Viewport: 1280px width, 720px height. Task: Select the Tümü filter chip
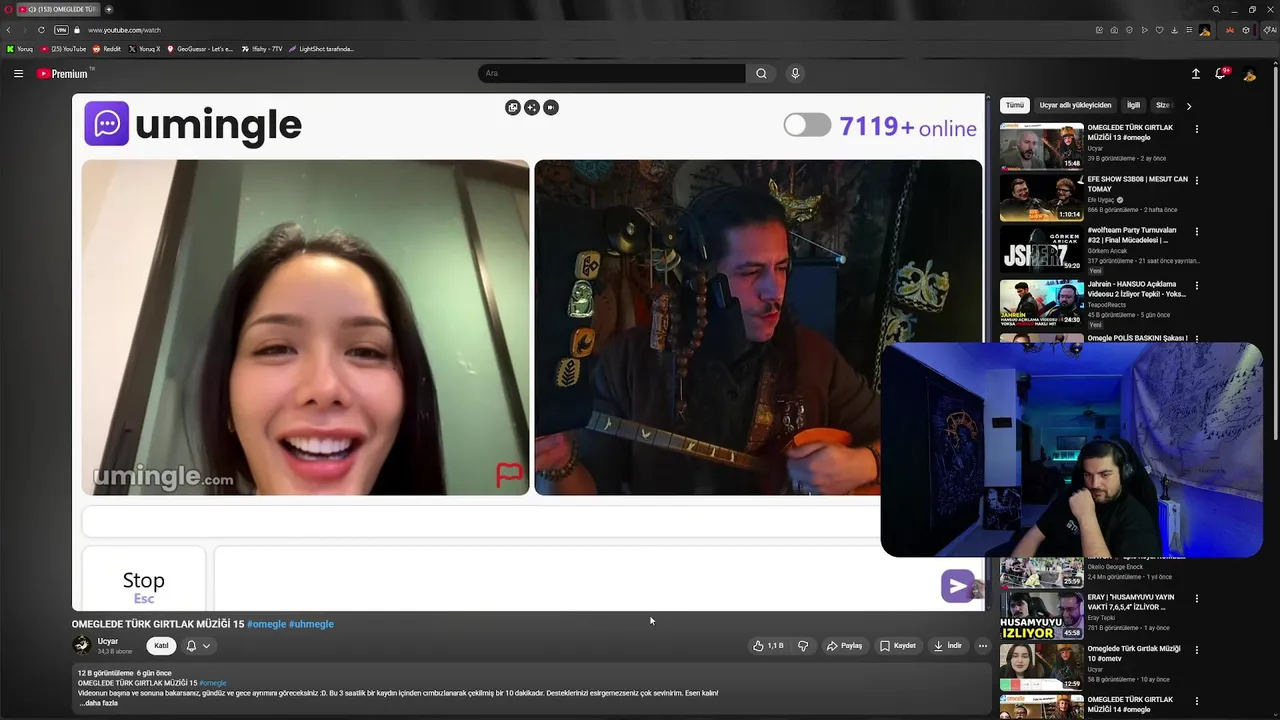tap(1015, 105)
